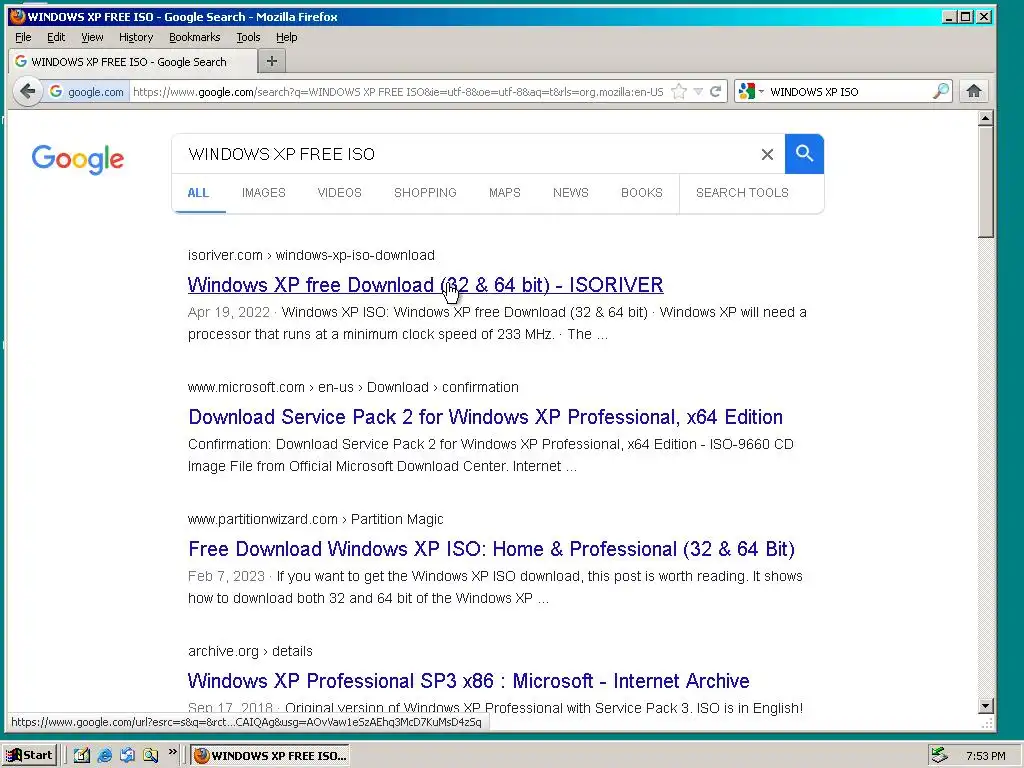Viewport: 1024px width, 768px height.
Task: Bookmark this page with the star icon
Action: (x=679, y=91)
